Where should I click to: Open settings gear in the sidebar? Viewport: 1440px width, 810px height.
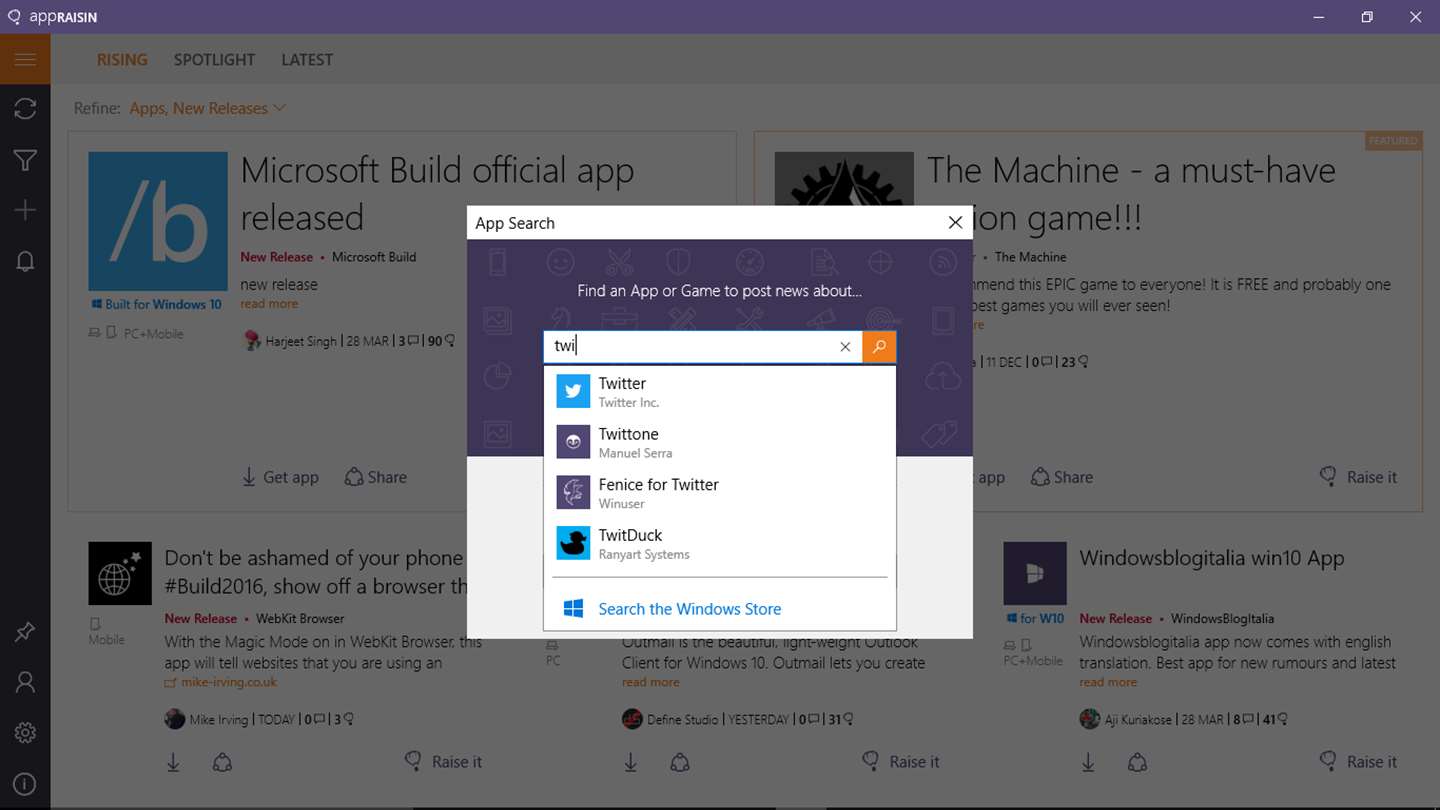[25, 733]
